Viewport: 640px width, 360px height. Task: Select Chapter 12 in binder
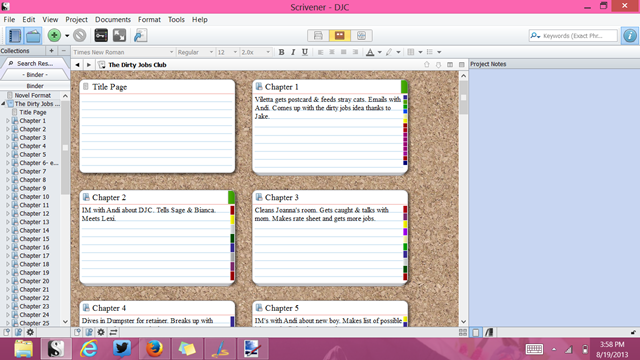click(34, 213)
